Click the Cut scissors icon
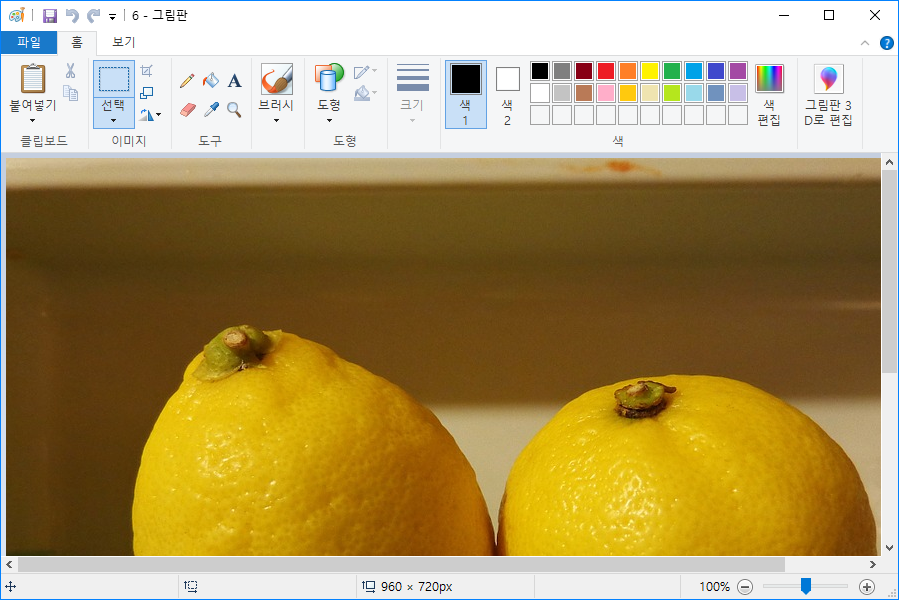The height and width of the screenshot is (600, 899). (x=71, y=71)
